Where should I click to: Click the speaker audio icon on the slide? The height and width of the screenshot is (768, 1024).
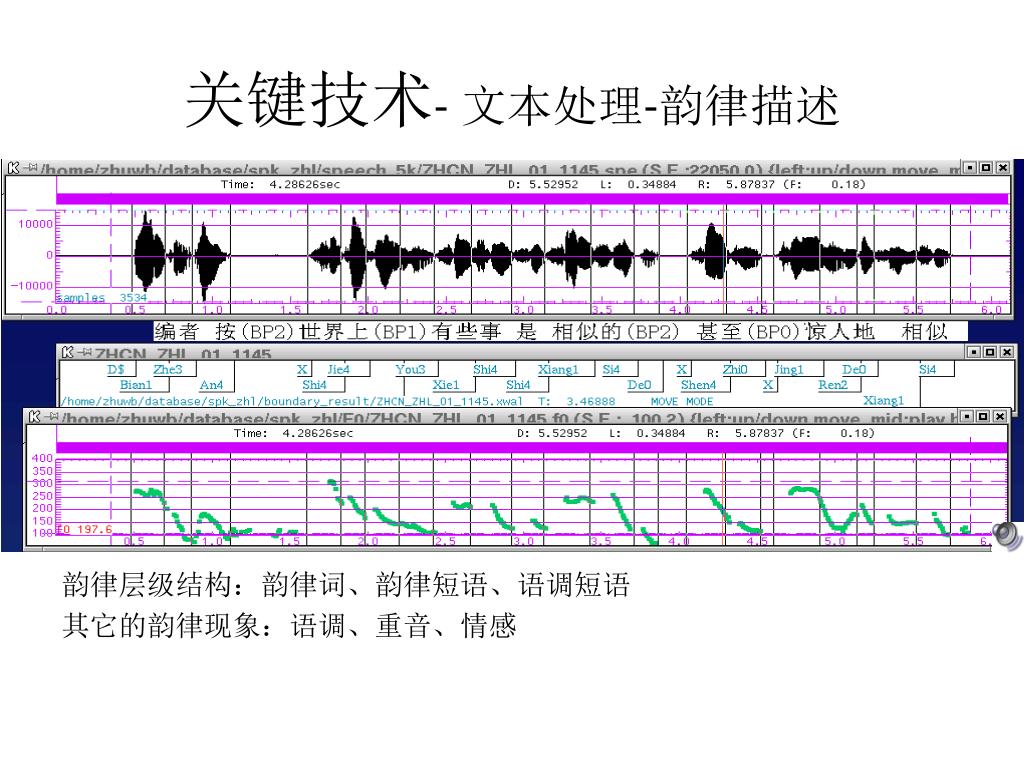pyautogui.click(x=1008, y=536)
